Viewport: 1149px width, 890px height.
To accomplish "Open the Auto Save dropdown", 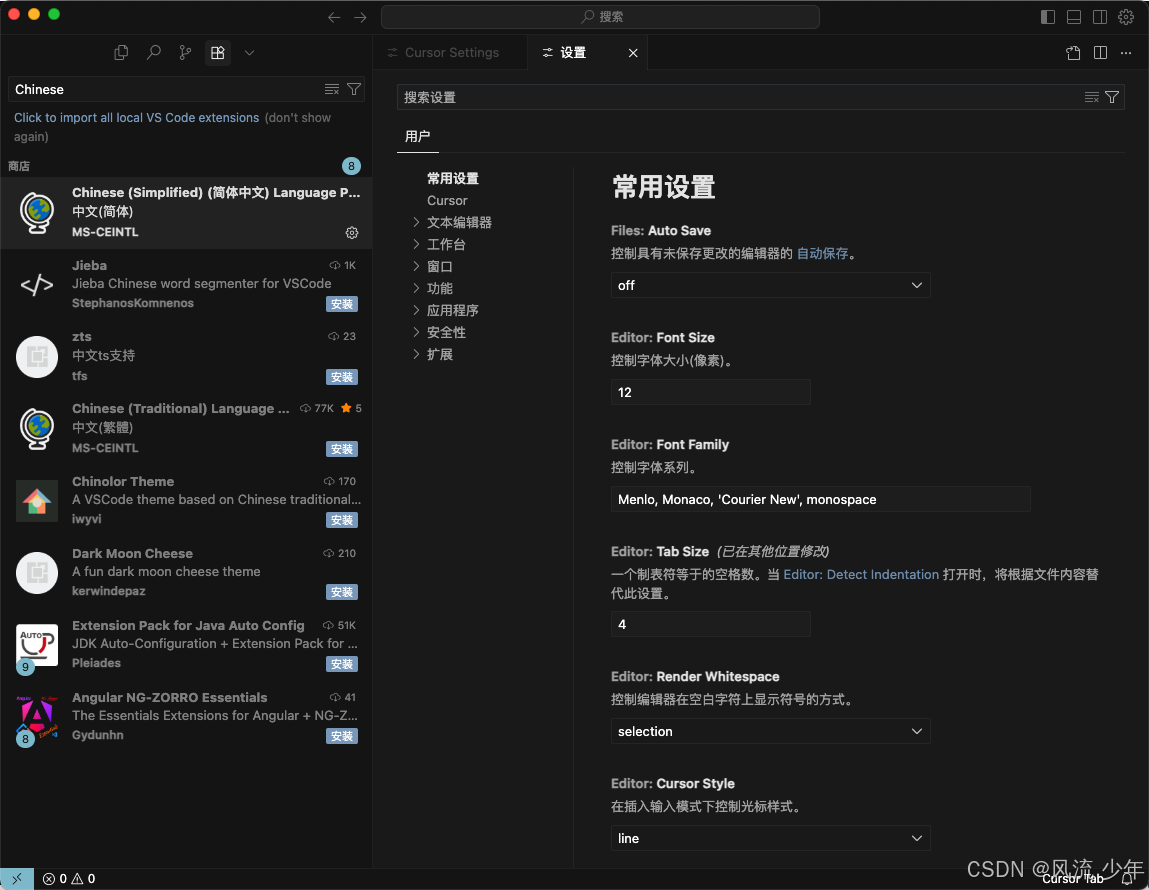I will click(x=770, y=285).
